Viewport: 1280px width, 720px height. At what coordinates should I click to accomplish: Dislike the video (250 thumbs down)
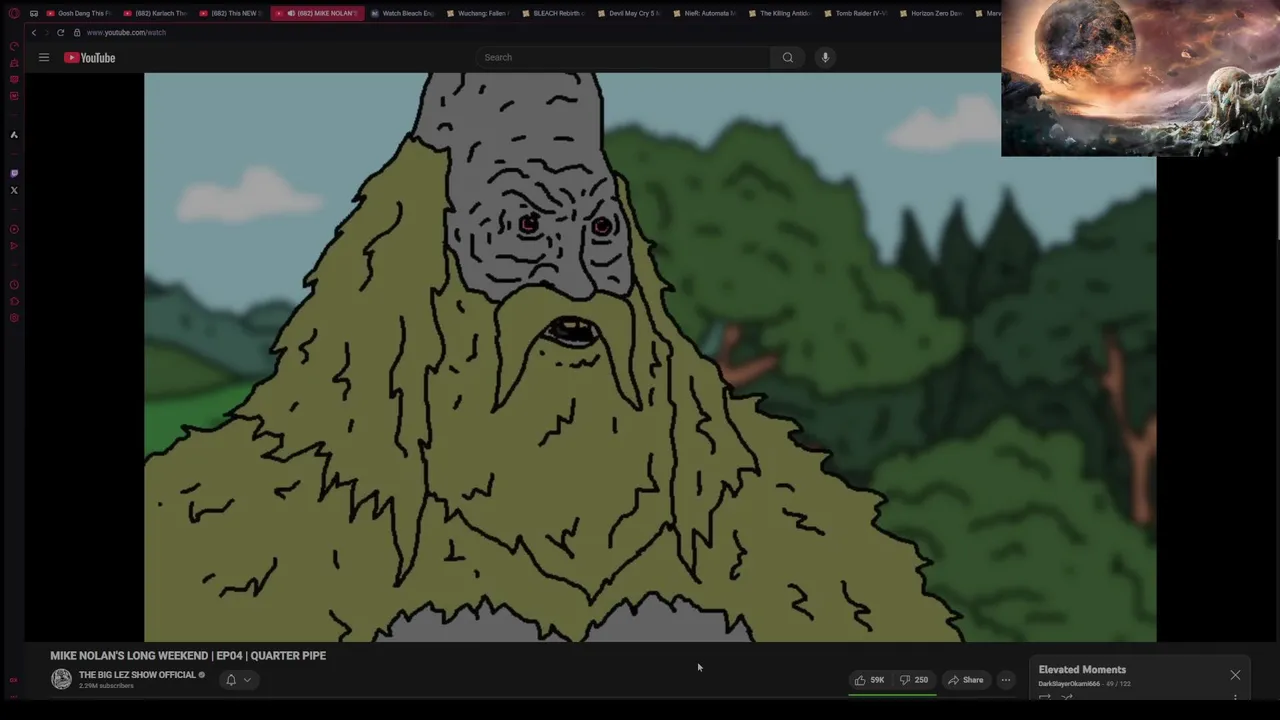[914, 680]
